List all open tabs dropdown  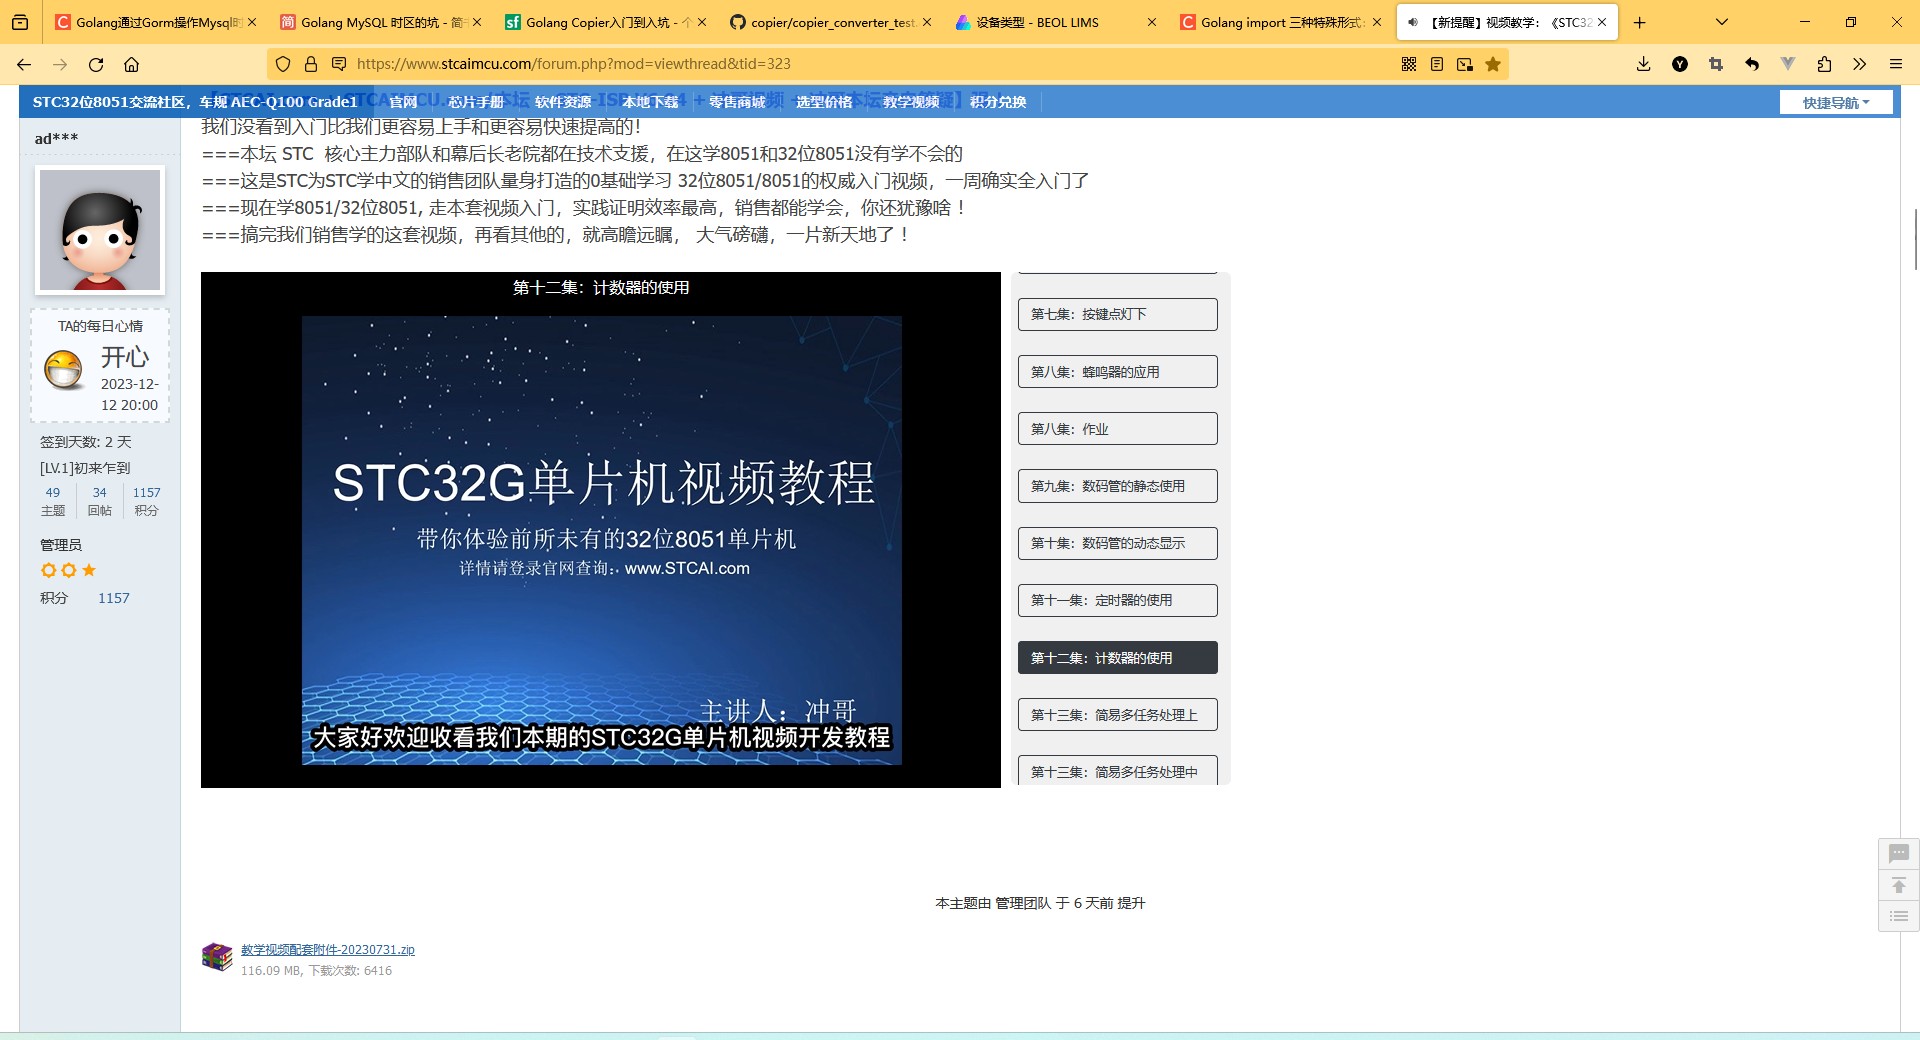coord(1722,22)
